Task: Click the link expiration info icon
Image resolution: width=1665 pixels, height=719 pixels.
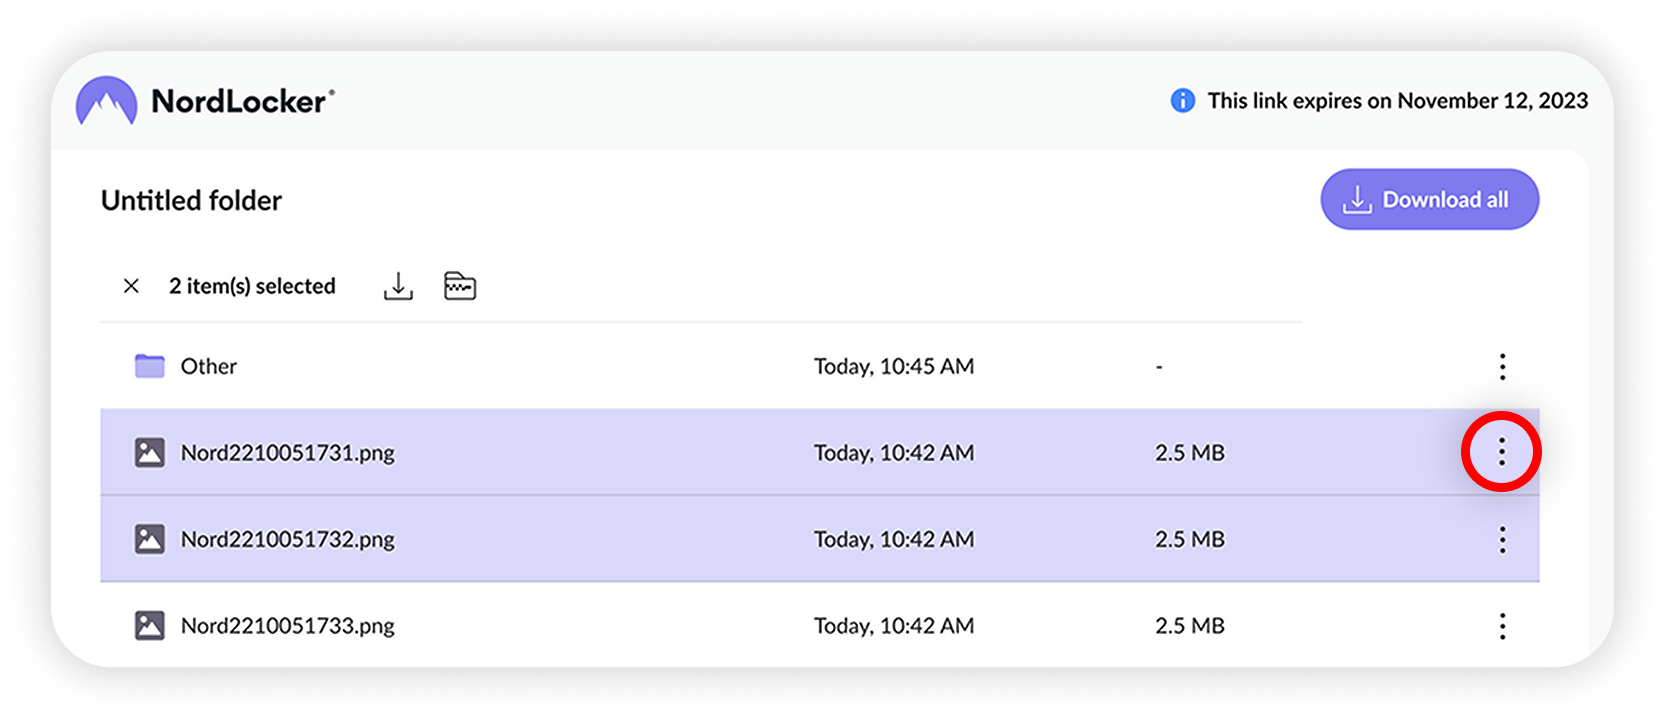Action: (1181, 100)
